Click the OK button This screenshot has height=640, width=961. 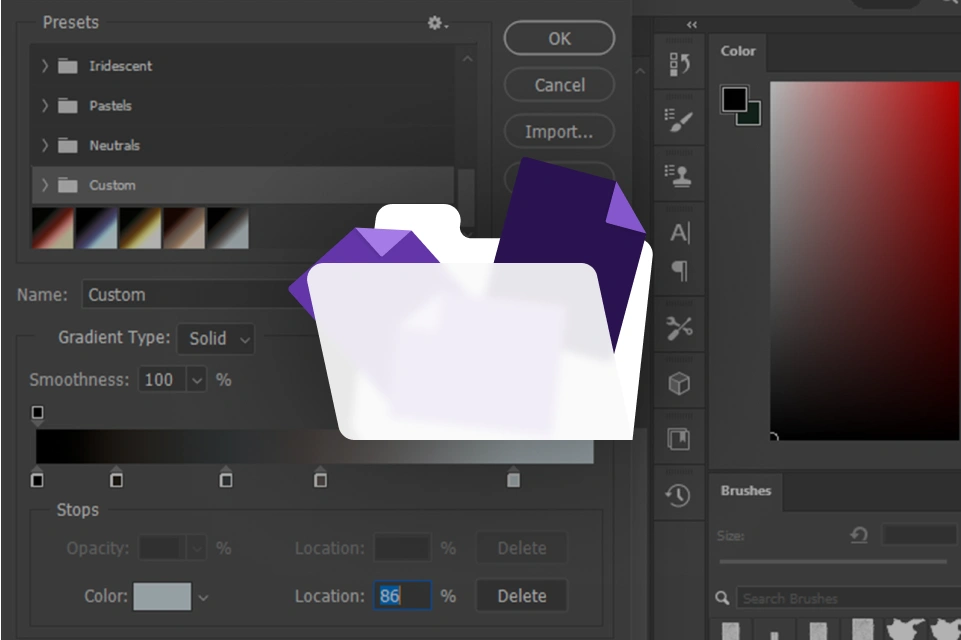[x=559, y=38]
